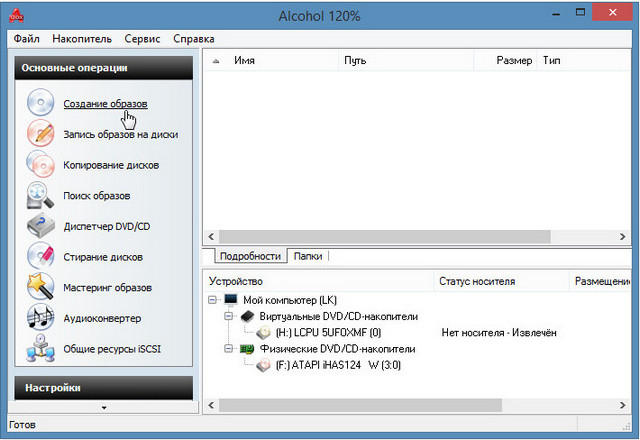This screenshot has height=440, width=640.
Task: Collapse Физические DVD/CD-накопители node
Action: 229,349
